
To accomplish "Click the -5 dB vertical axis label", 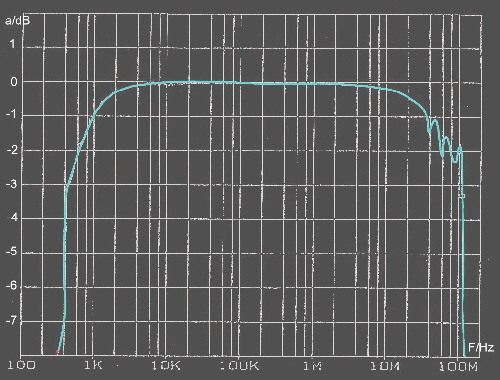I will tap(11, 252).
